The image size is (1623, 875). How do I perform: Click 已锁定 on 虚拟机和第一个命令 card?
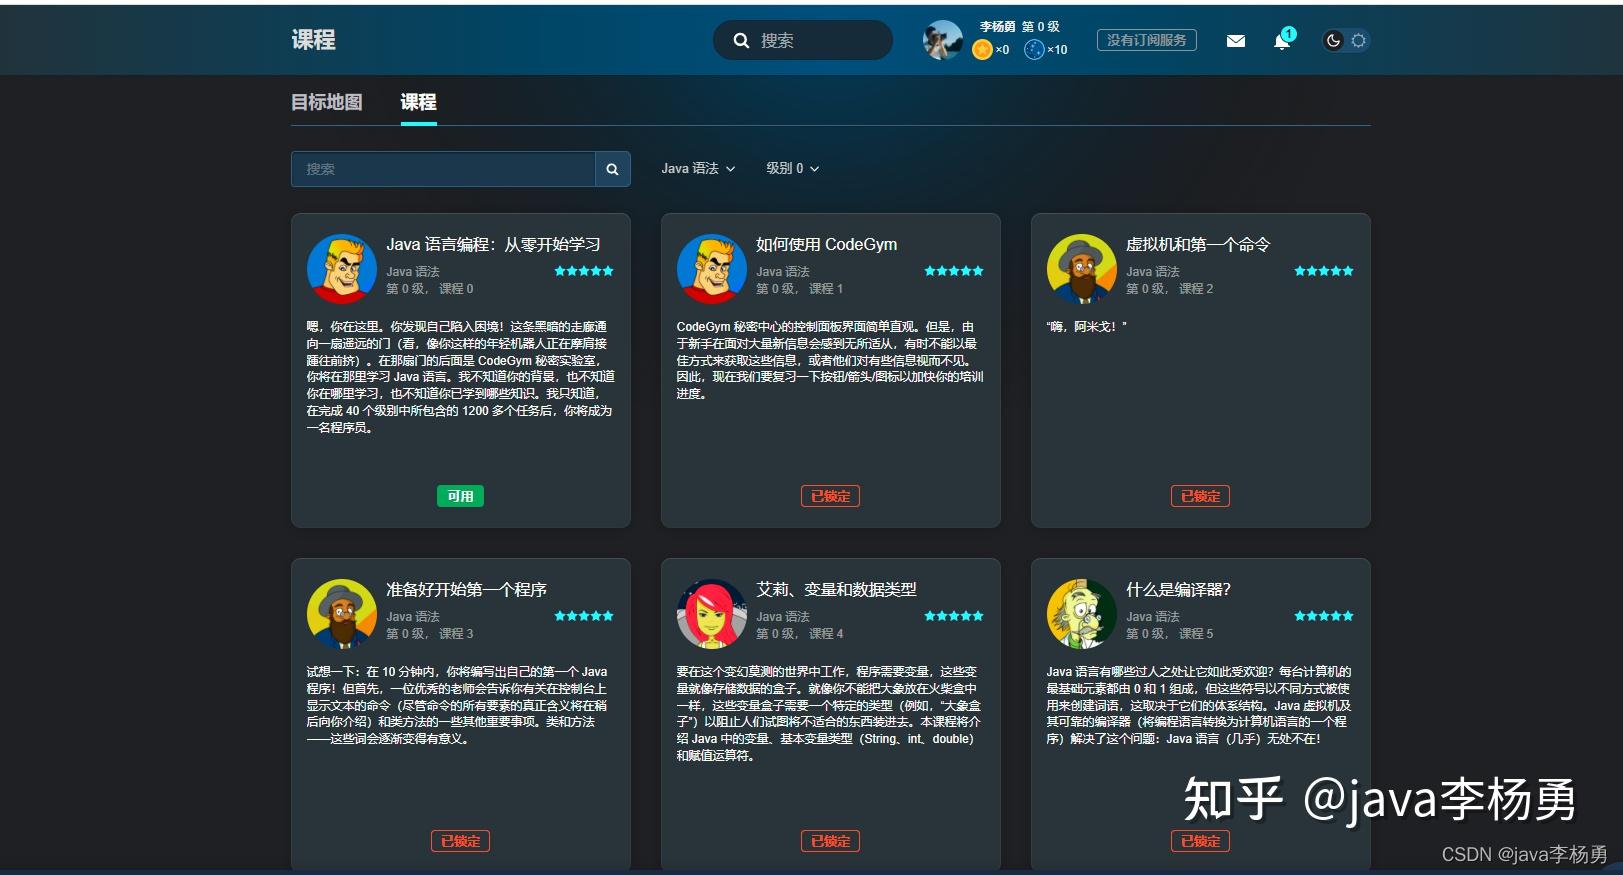tap(1200, 496)
